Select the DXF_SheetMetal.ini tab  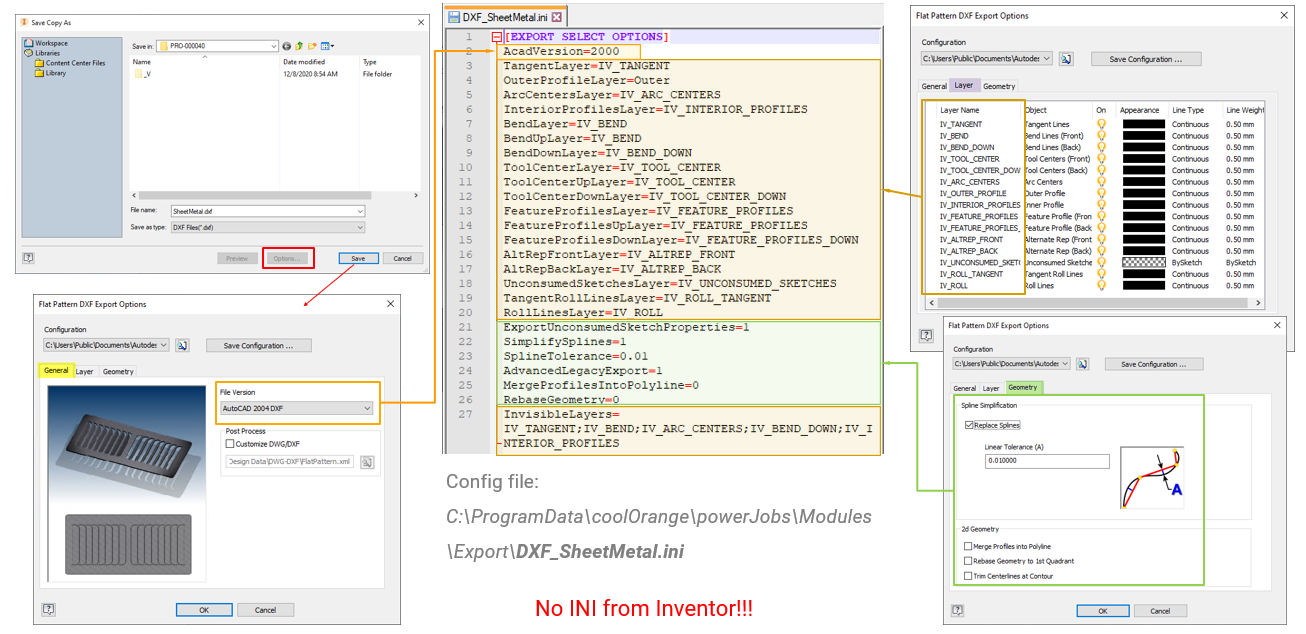pos(505,17)
